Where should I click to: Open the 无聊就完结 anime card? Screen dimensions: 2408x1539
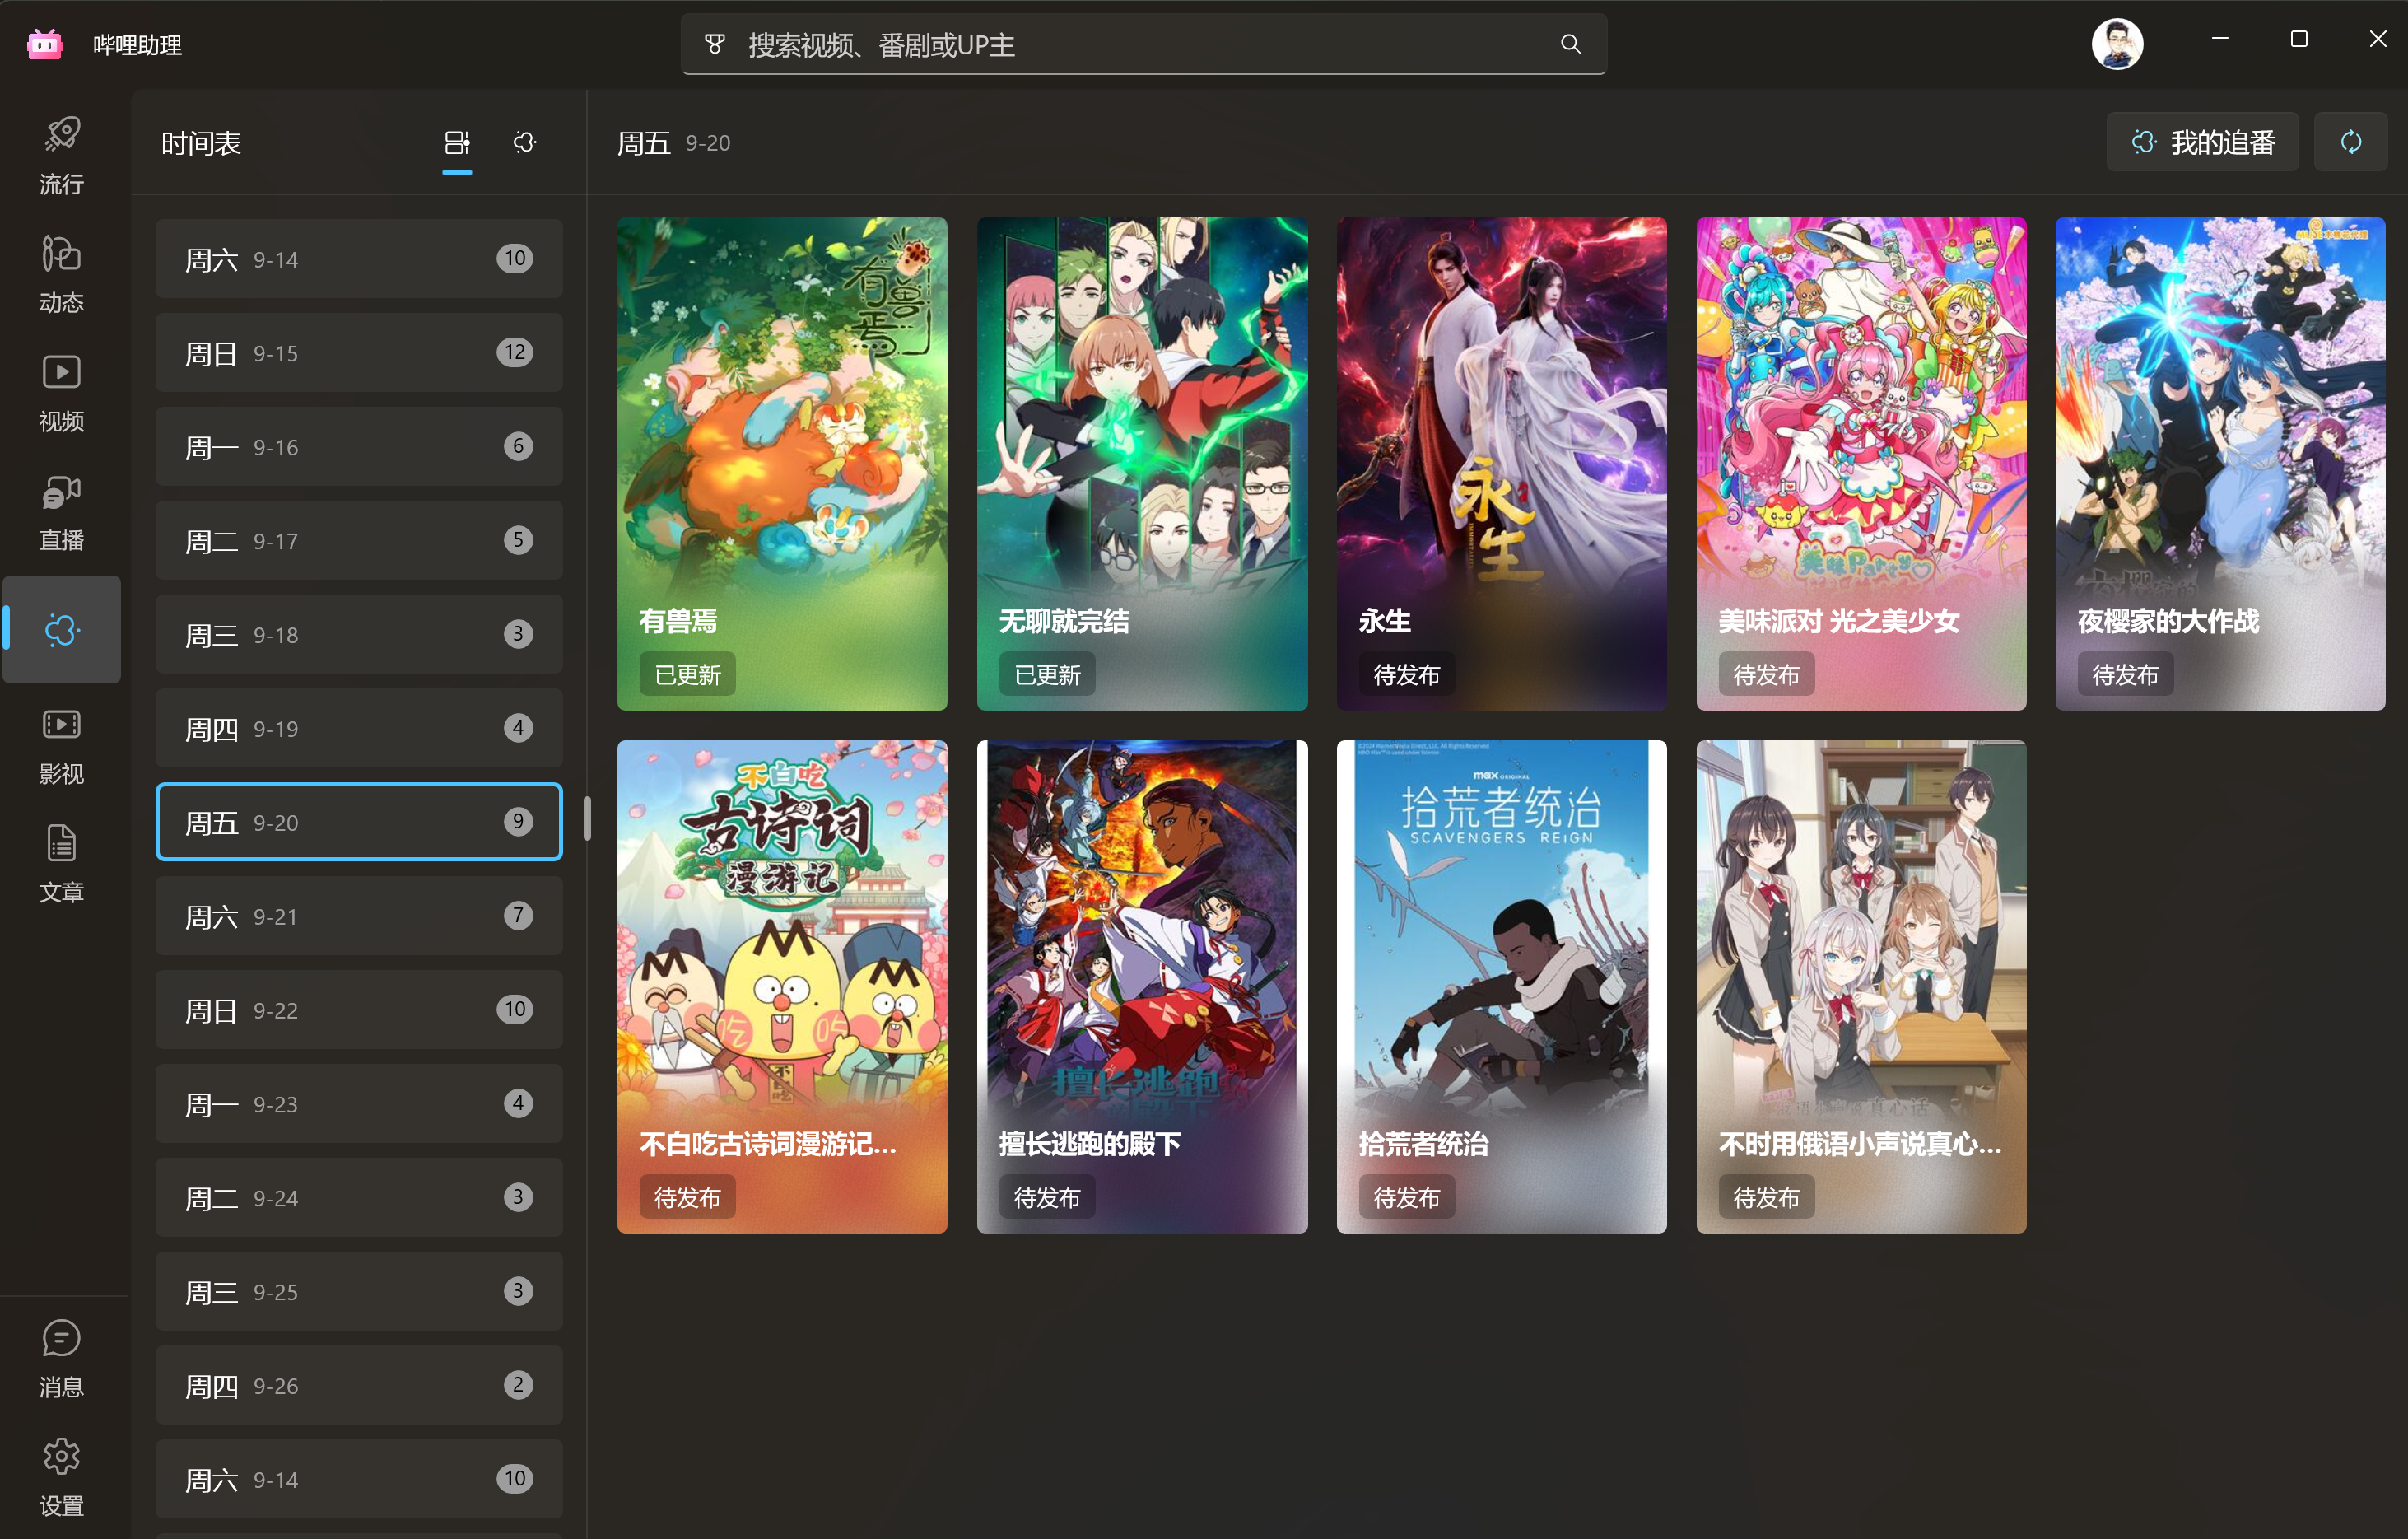[1142, 464]
